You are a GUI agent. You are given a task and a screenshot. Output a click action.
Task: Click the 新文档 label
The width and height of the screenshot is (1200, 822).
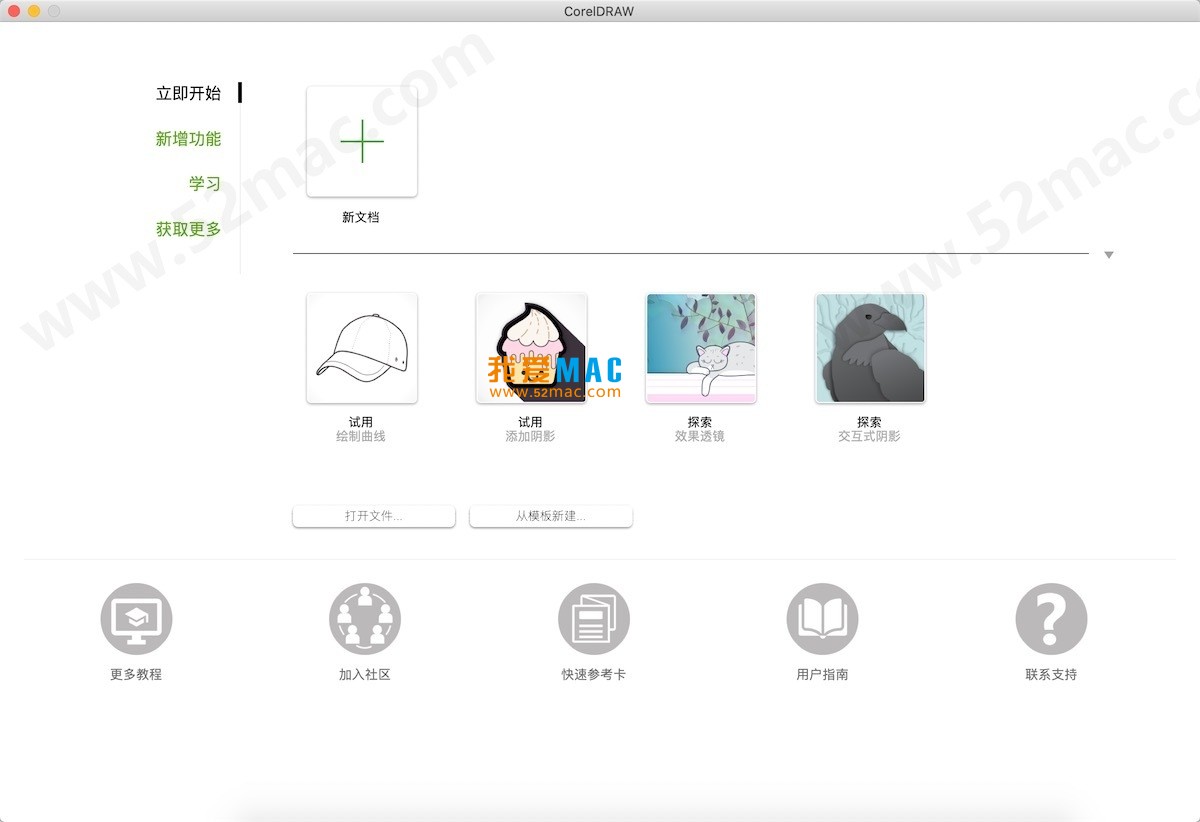click(x=361, y=217)
